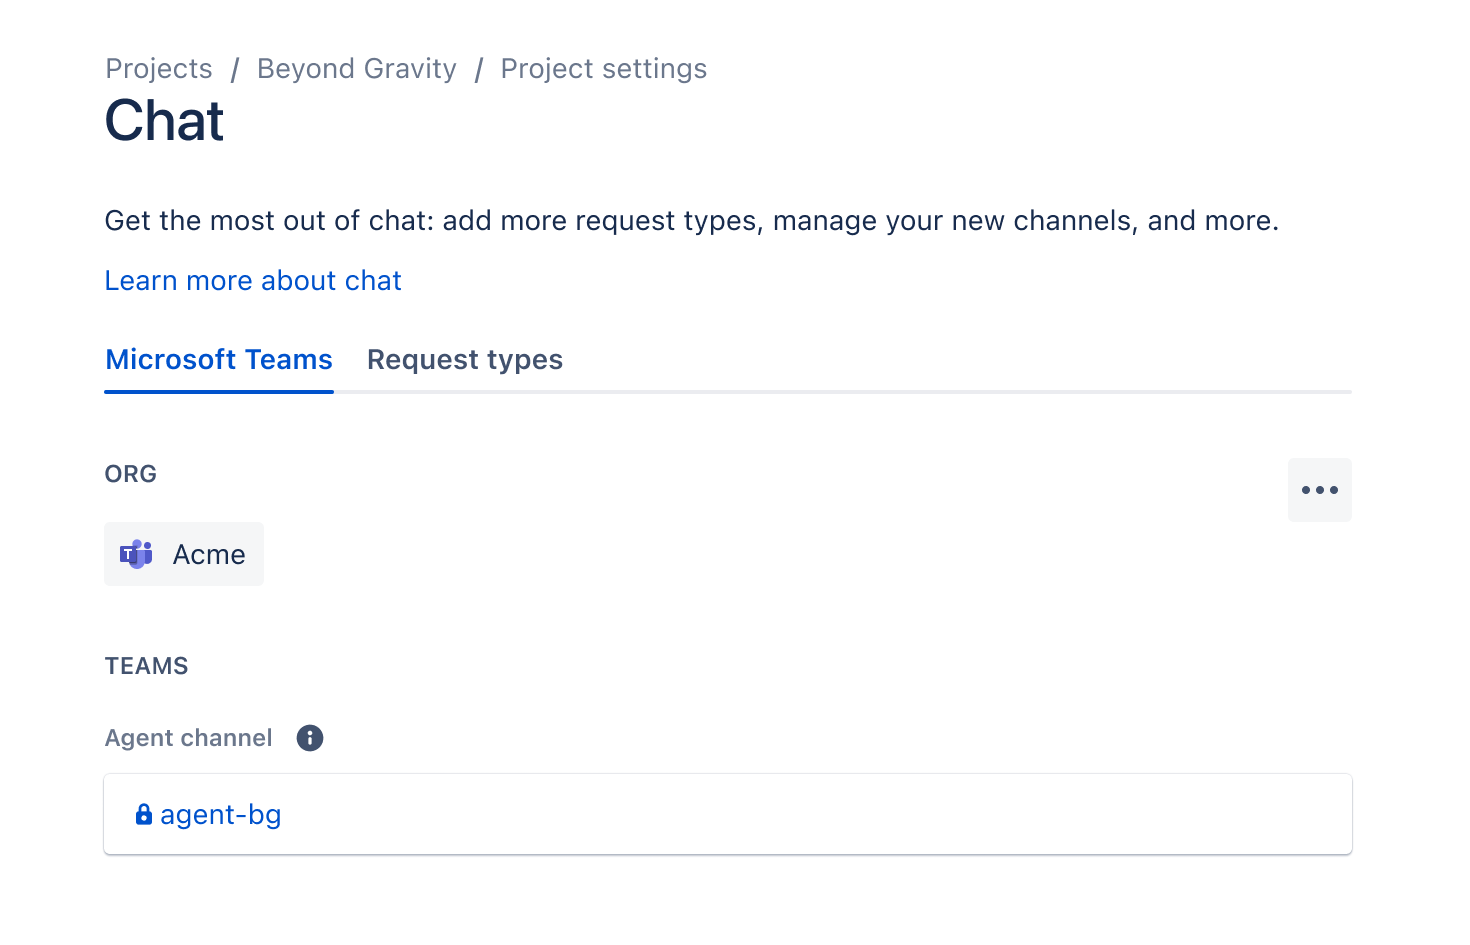Click Learn more about chat
Screen dimensions: 1470x945
tap(252, 280)
